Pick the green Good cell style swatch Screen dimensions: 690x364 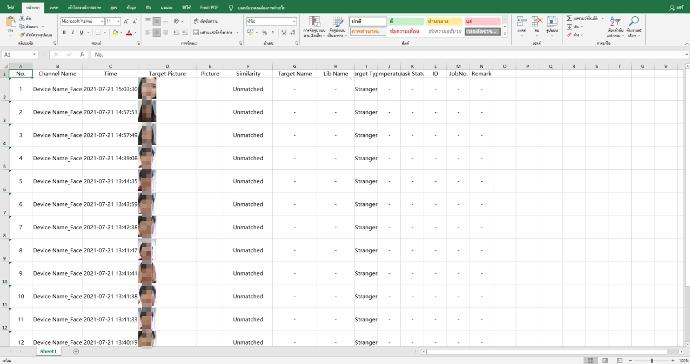406,21
